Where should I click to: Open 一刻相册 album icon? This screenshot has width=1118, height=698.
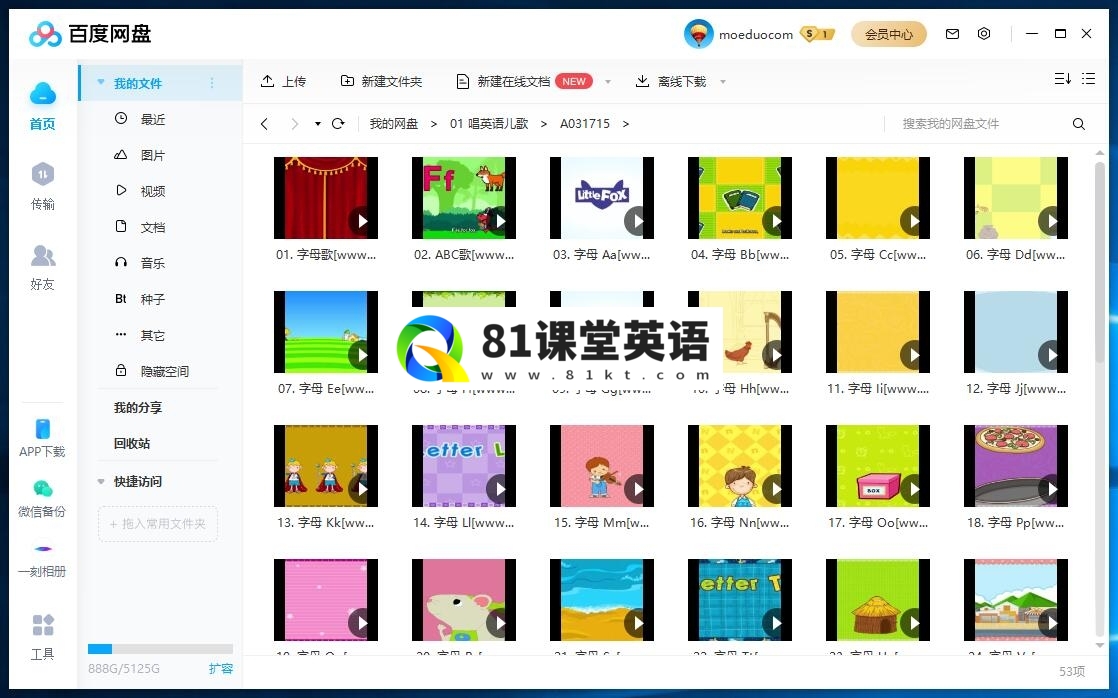pyautogui.click(x=43, y=549)
